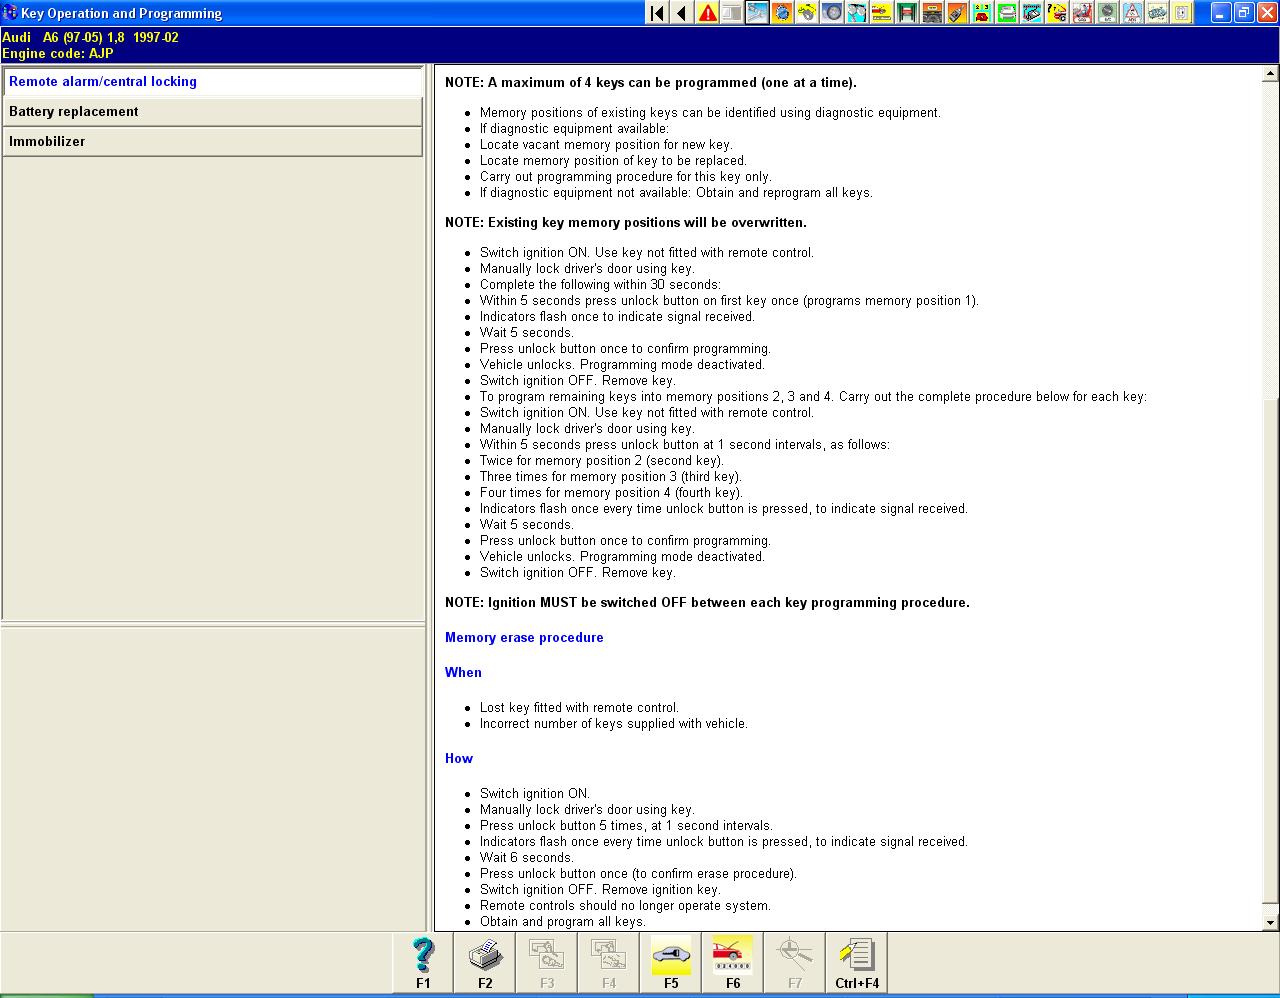1280x998 pixels.
Task: Select Immobilizer topic
Action: [213, 142]
